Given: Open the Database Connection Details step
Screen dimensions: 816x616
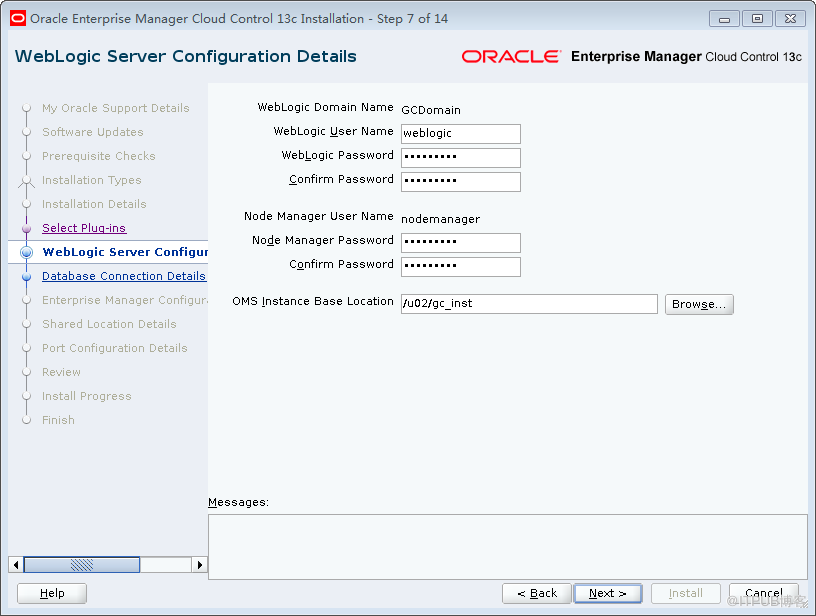Looking at the screenshot, I should coord(124,276).
